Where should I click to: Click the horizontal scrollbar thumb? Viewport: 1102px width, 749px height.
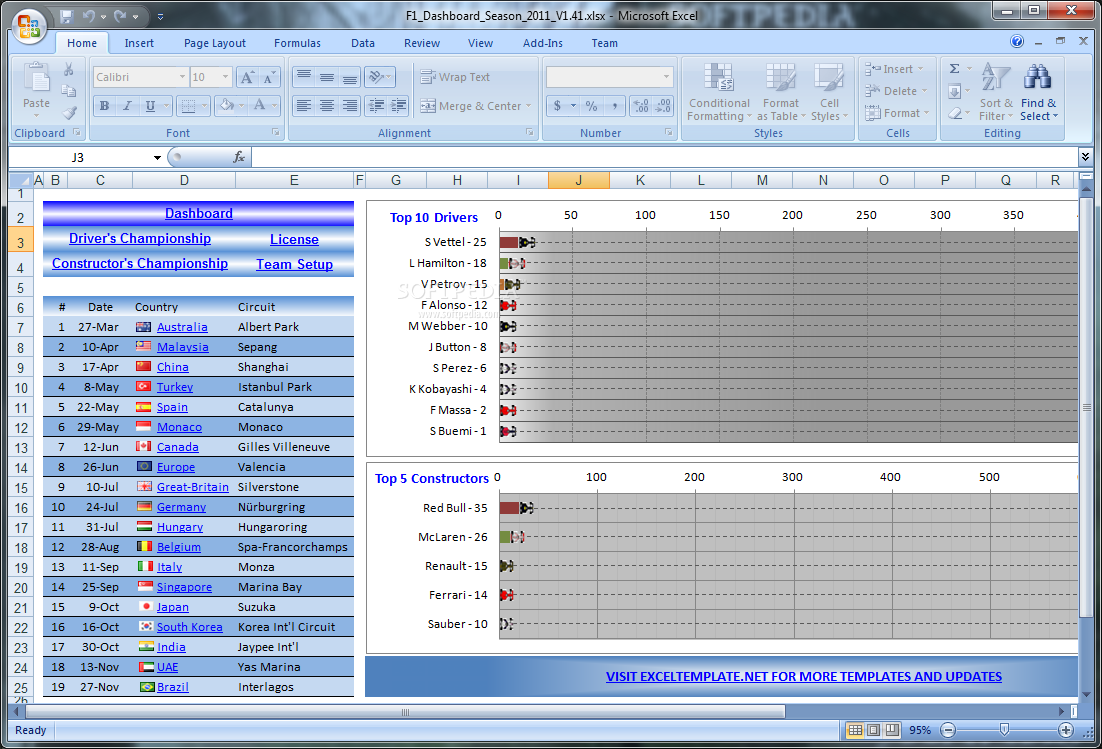tap(406, 712)
